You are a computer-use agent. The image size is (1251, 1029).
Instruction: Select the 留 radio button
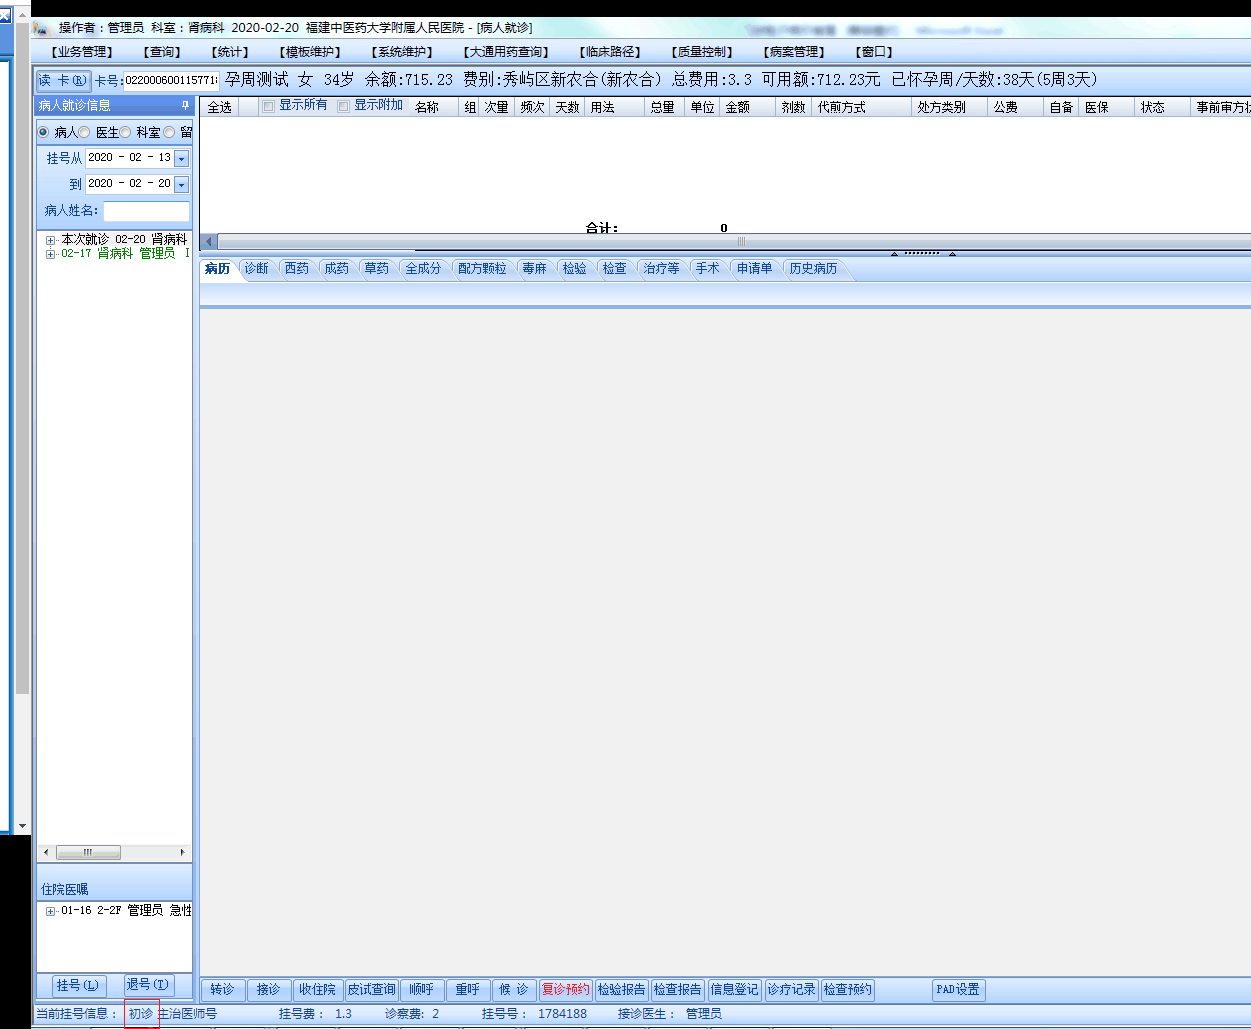coord(169,132)
